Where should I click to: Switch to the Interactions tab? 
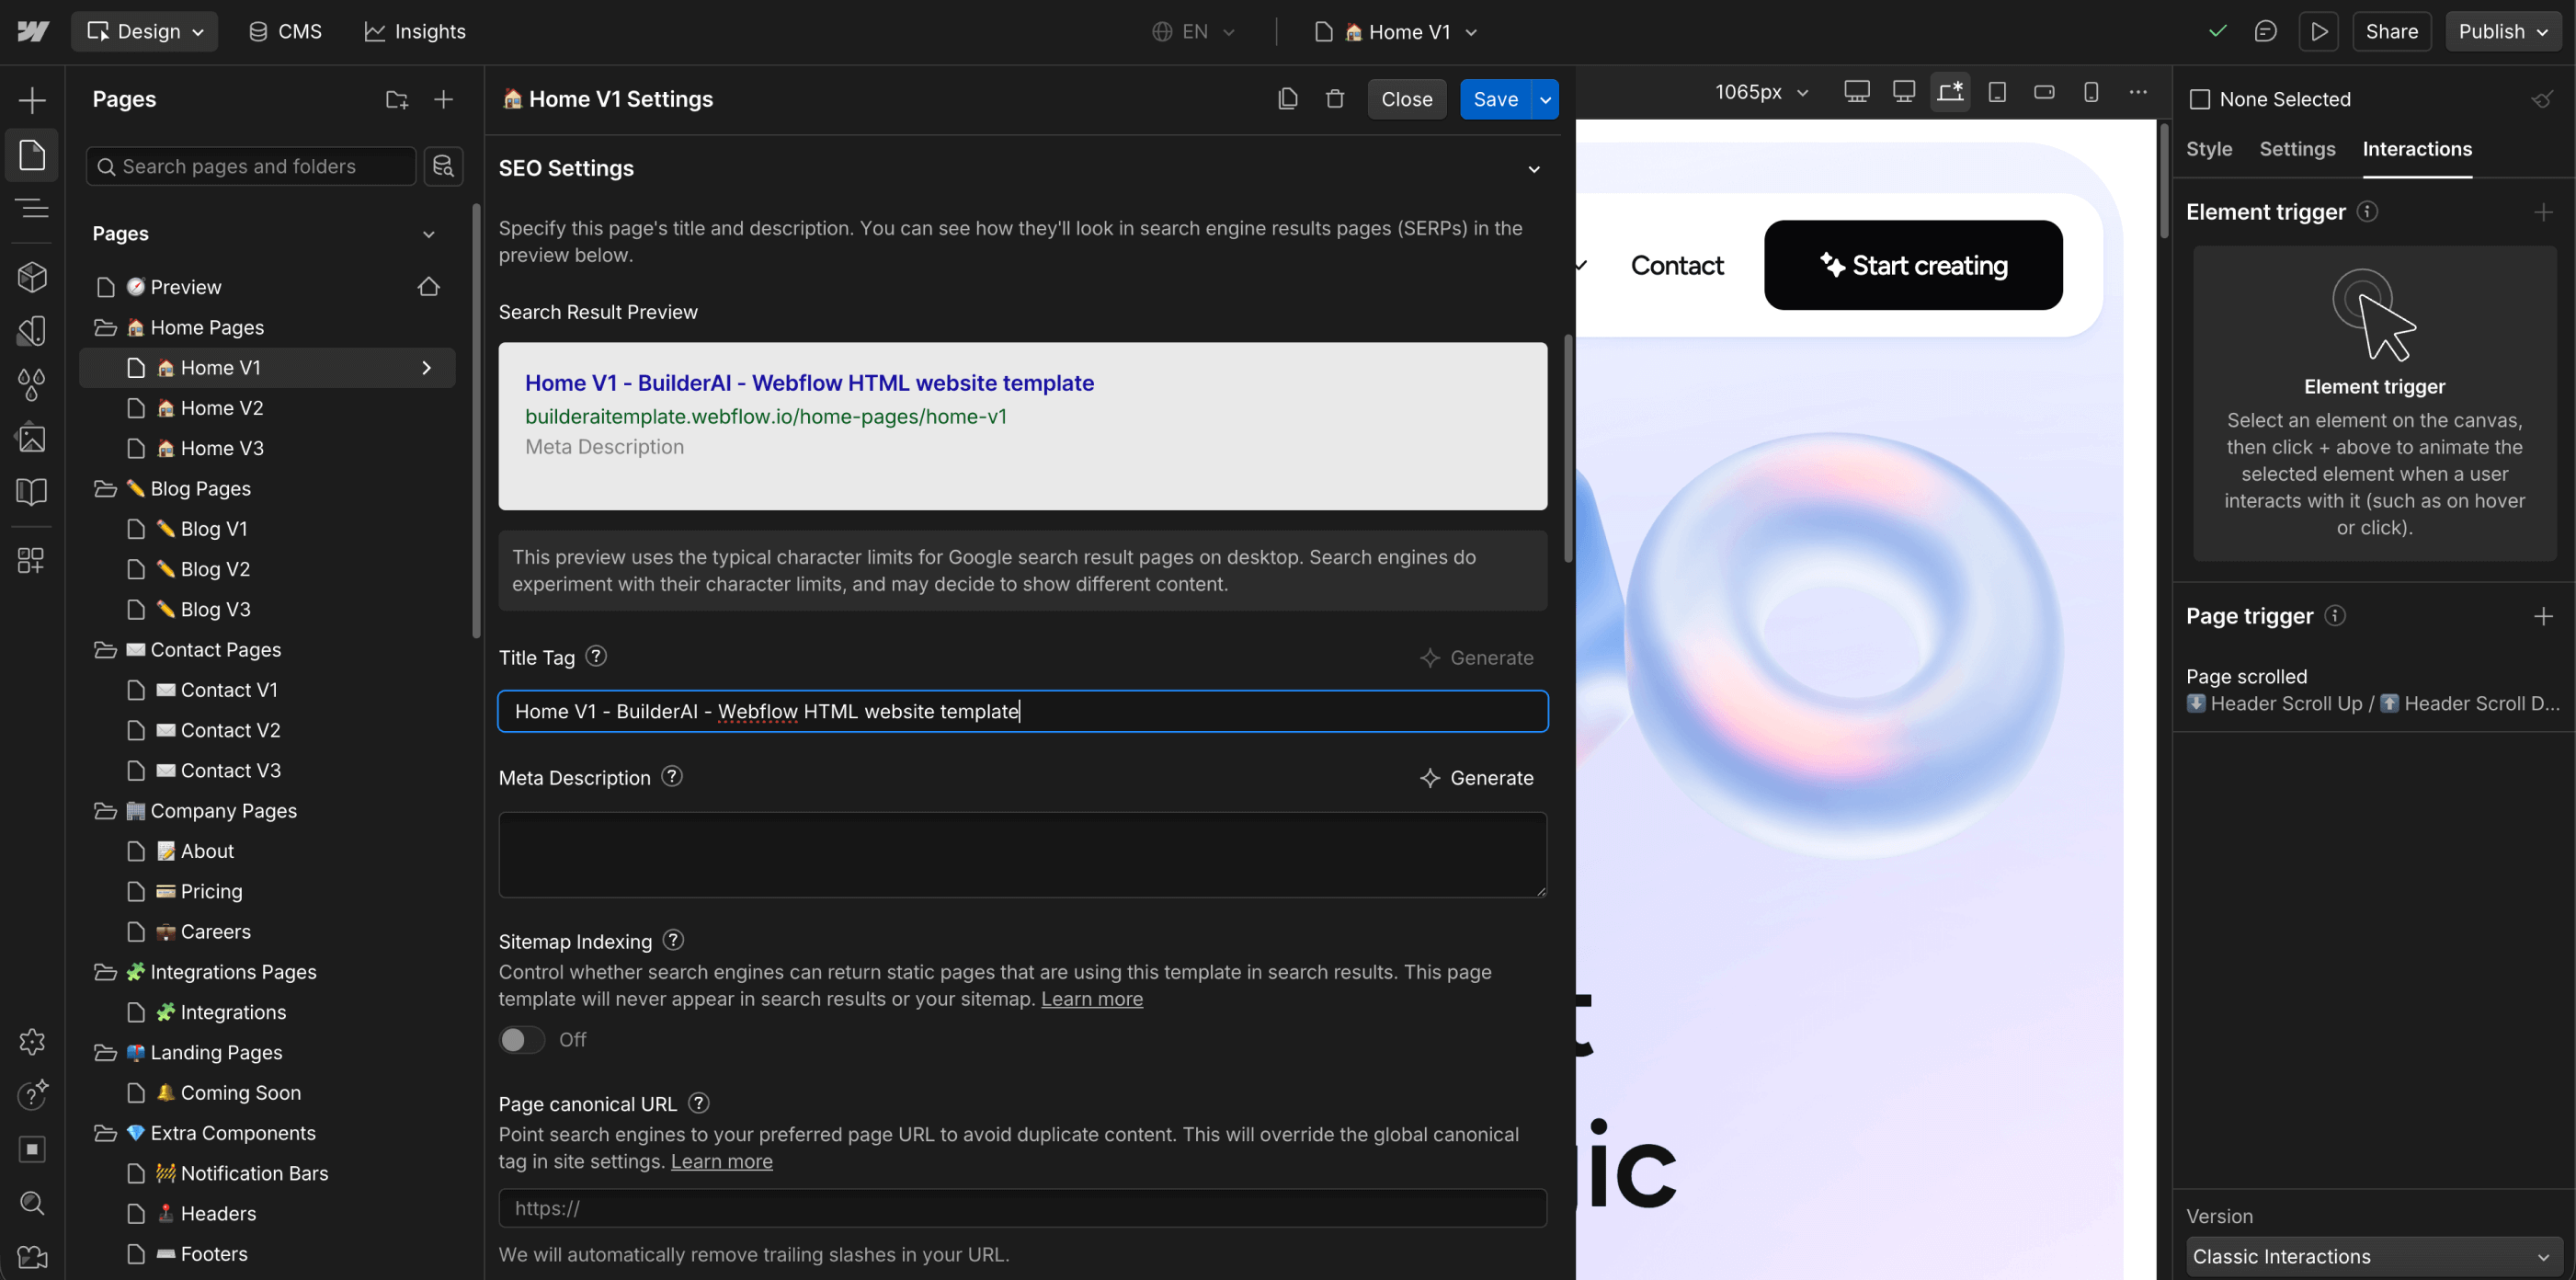[2417, 148]
